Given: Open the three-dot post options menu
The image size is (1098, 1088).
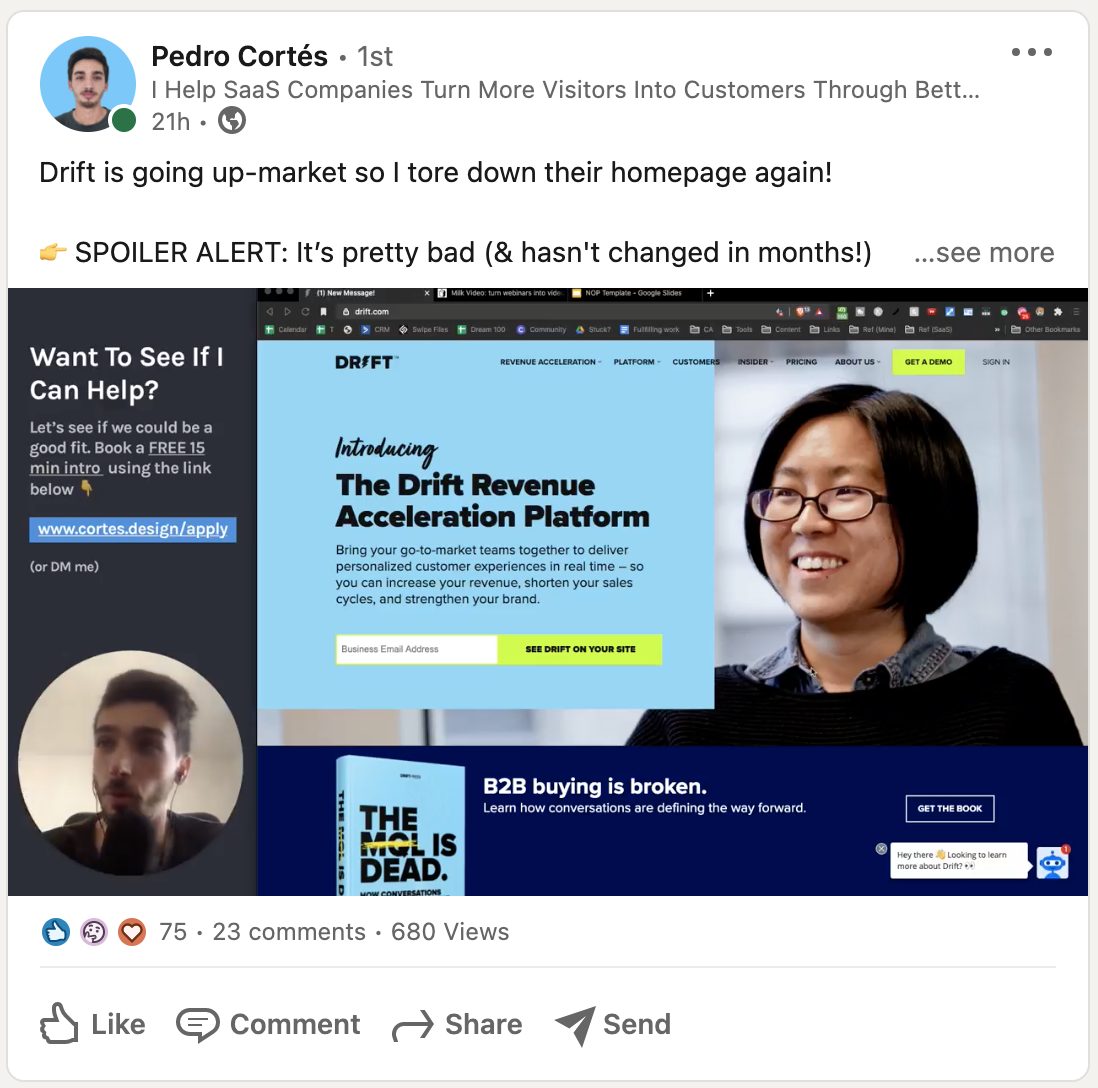Looking at the screenshot, I should coord(1031,52).
